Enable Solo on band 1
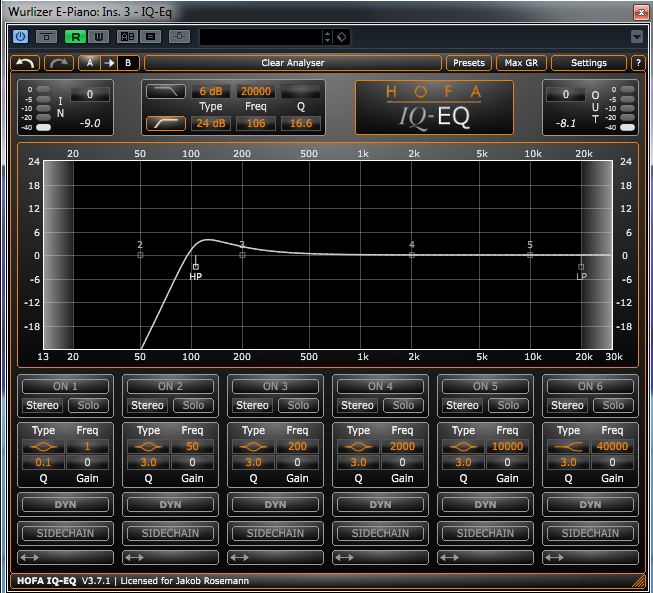Image resolution: width=653 pixels, height=593 pixels. point(88,405)
